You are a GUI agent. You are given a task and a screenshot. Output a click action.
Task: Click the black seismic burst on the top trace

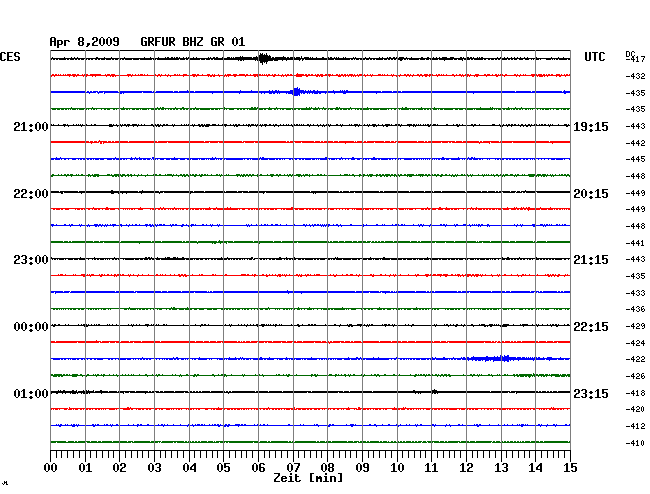[x=264, y=58]
